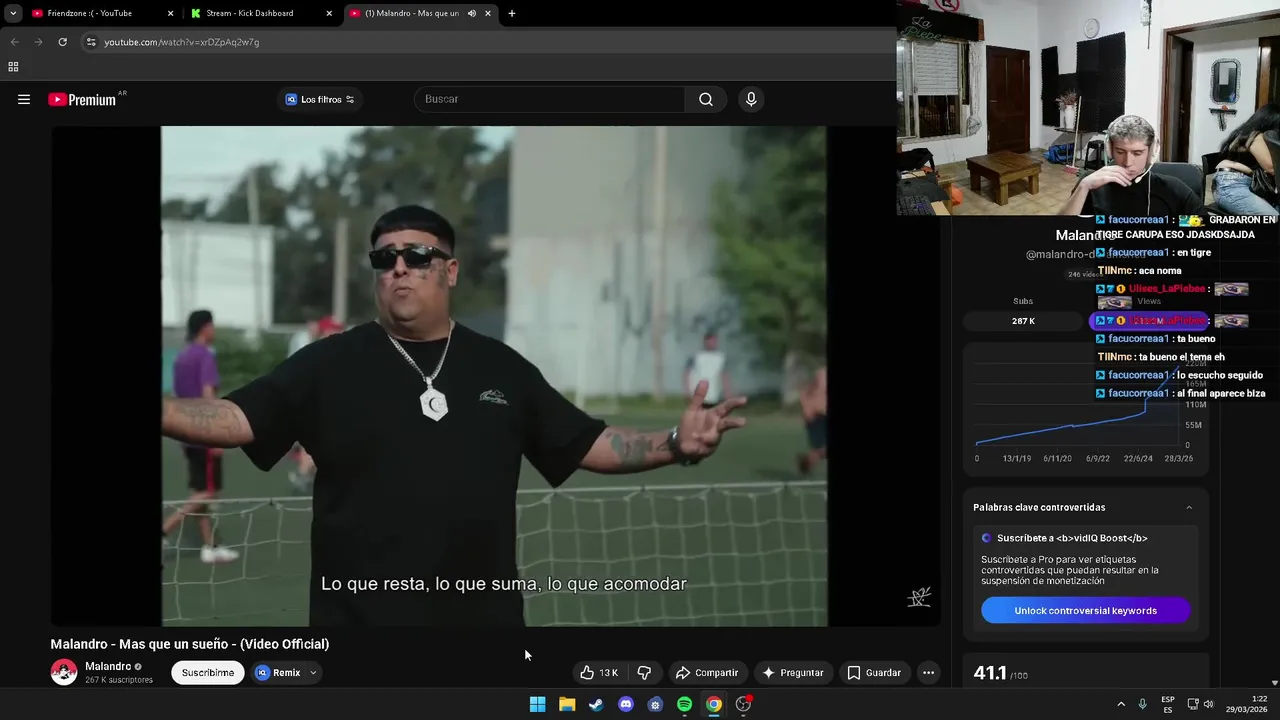Click the Malandro channel avatar
Image resolution: width=1280 pixels, height=720 pixels.
pyautogui.click(x=64, y=672)
